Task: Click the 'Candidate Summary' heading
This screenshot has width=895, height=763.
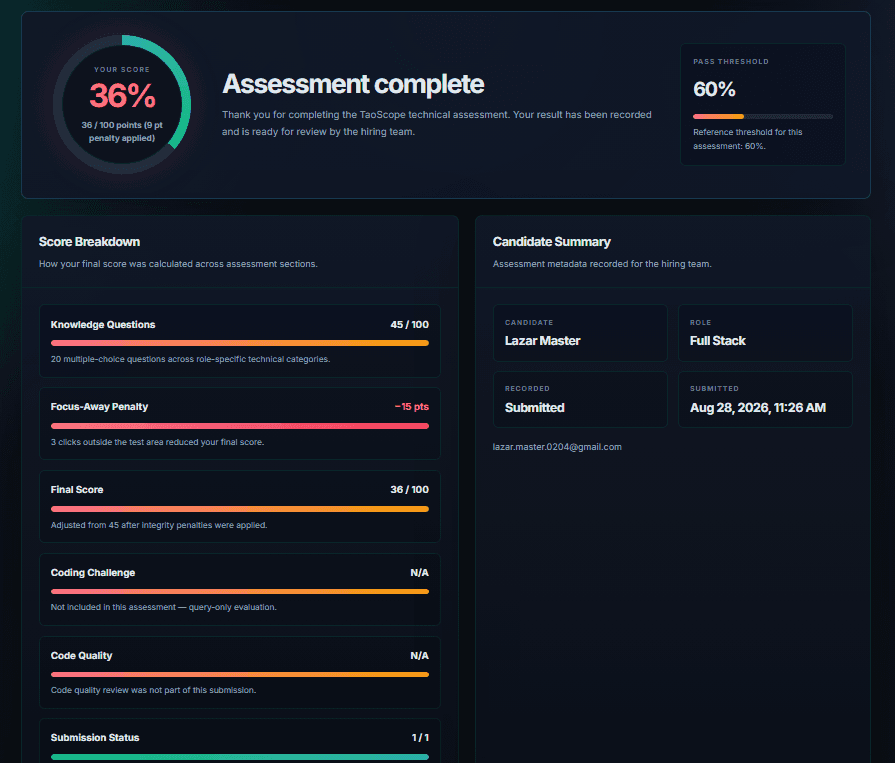Action: point(551,242)
